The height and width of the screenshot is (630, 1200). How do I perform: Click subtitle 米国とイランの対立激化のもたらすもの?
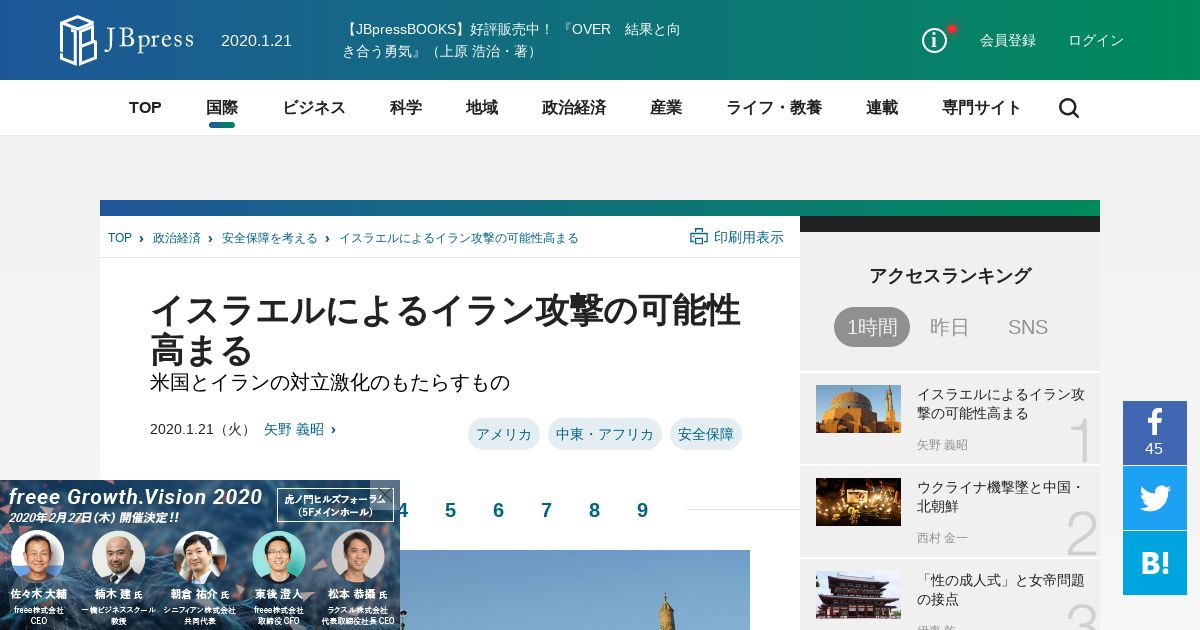(x=330, y=383)
